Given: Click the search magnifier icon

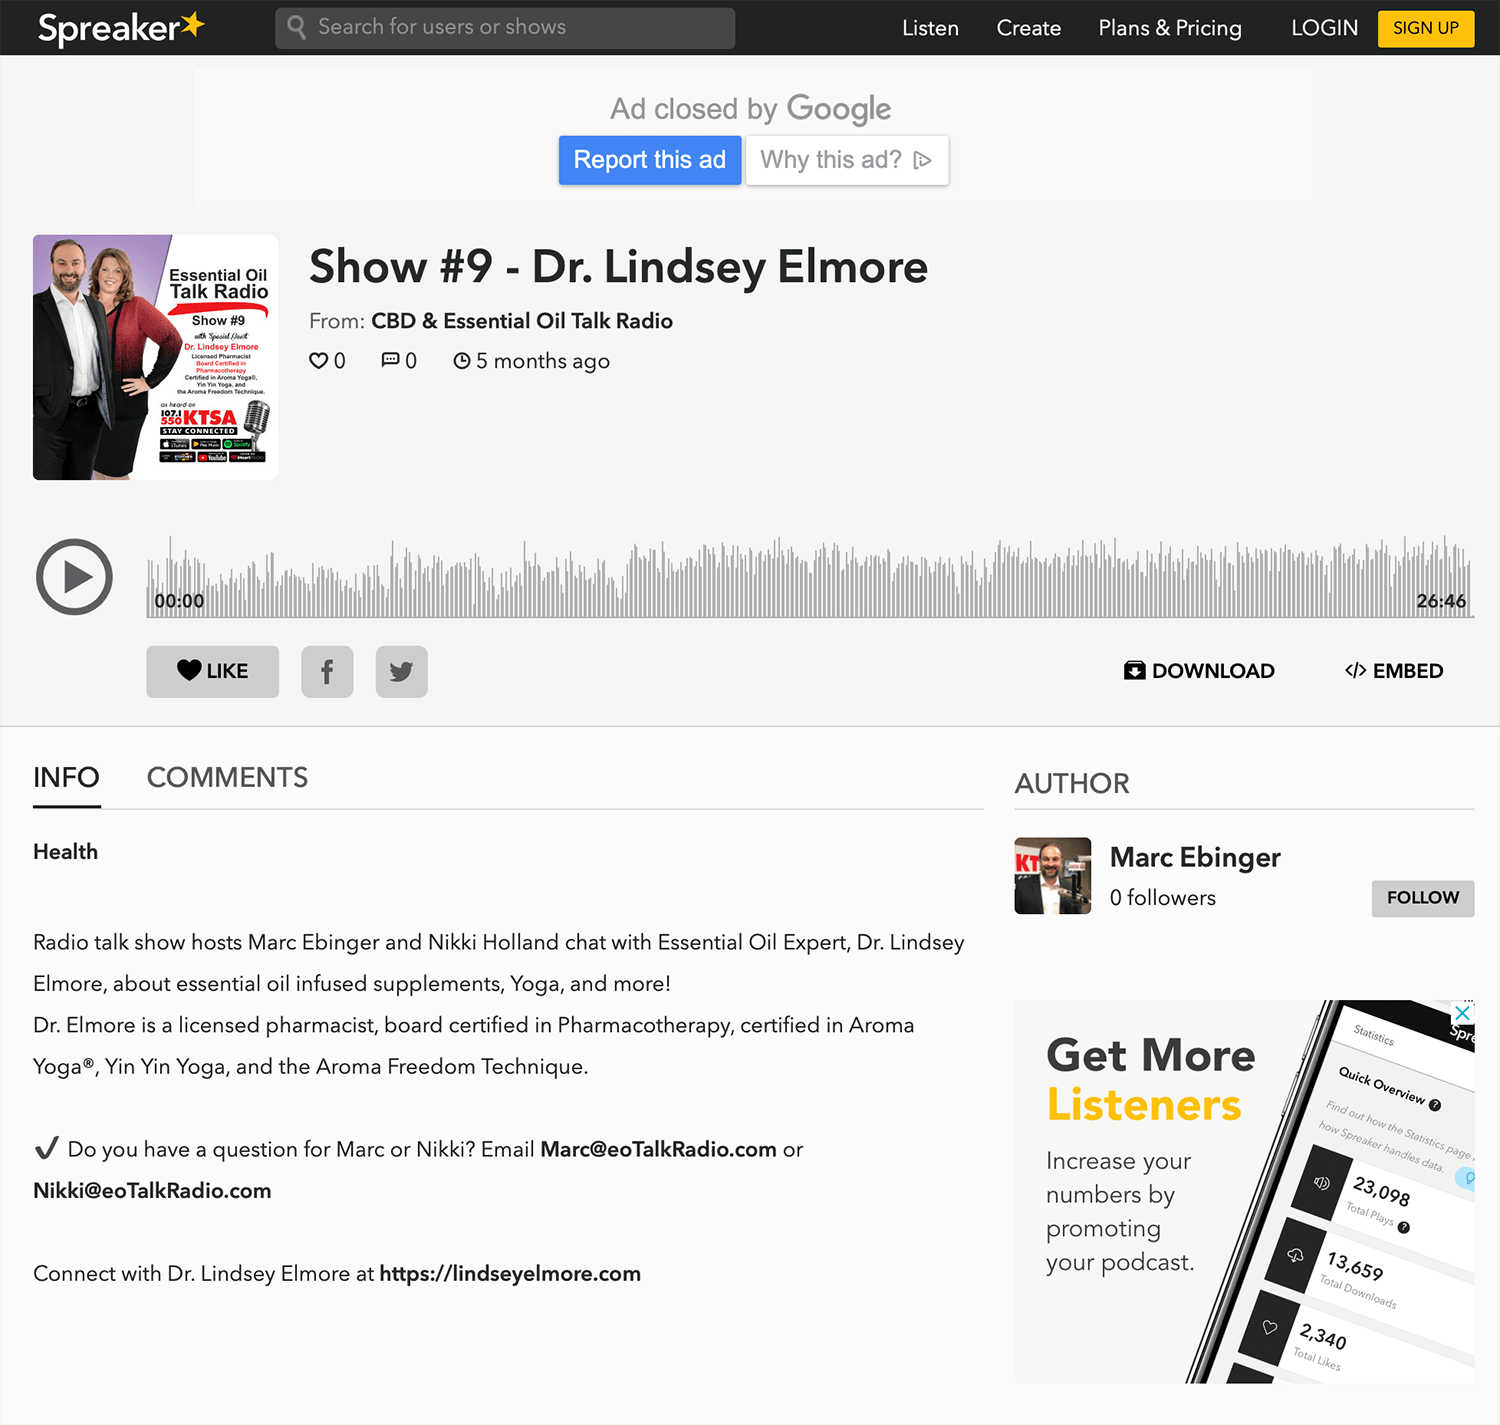Looking at the screenshot, I should click(296, 27).
